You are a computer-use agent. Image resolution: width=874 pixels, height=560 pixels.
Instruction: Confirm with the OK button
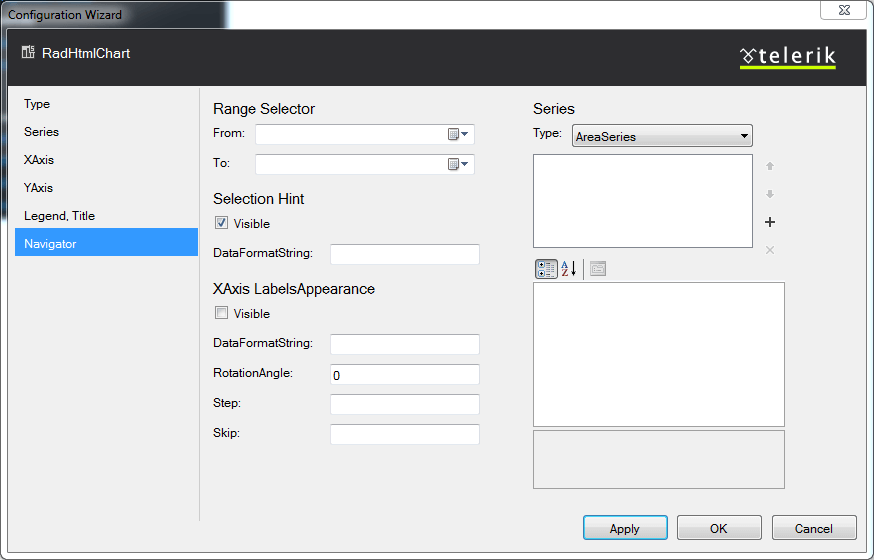click(719, 528)
